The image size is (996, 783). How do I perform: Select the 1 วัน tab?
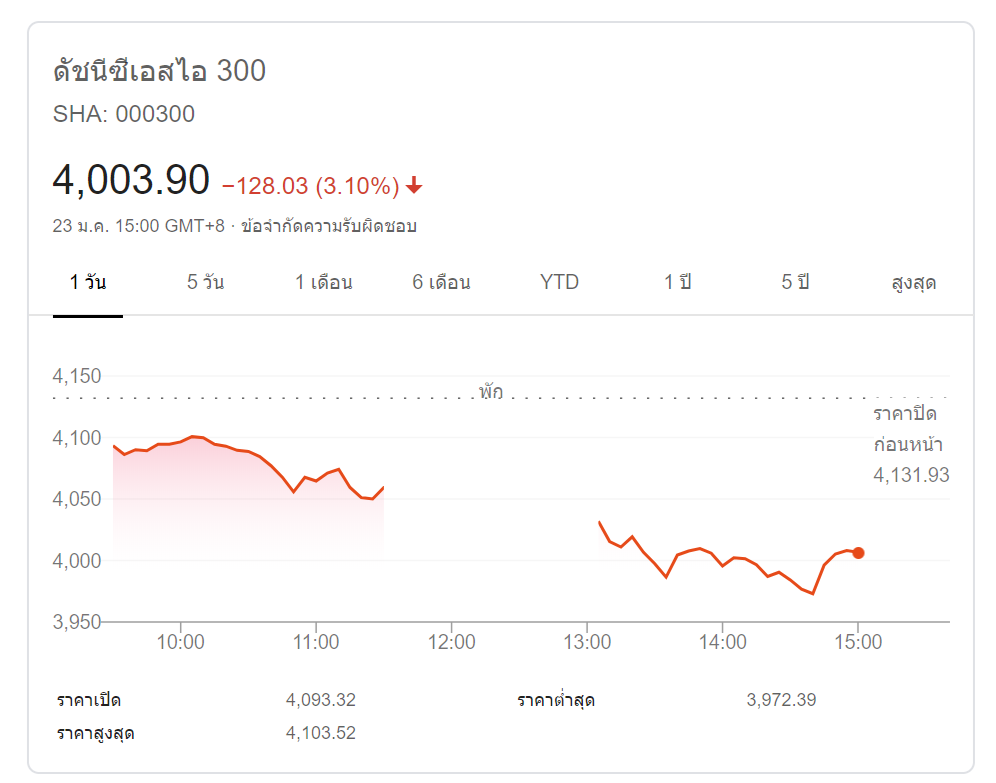[x=88, y=282]
